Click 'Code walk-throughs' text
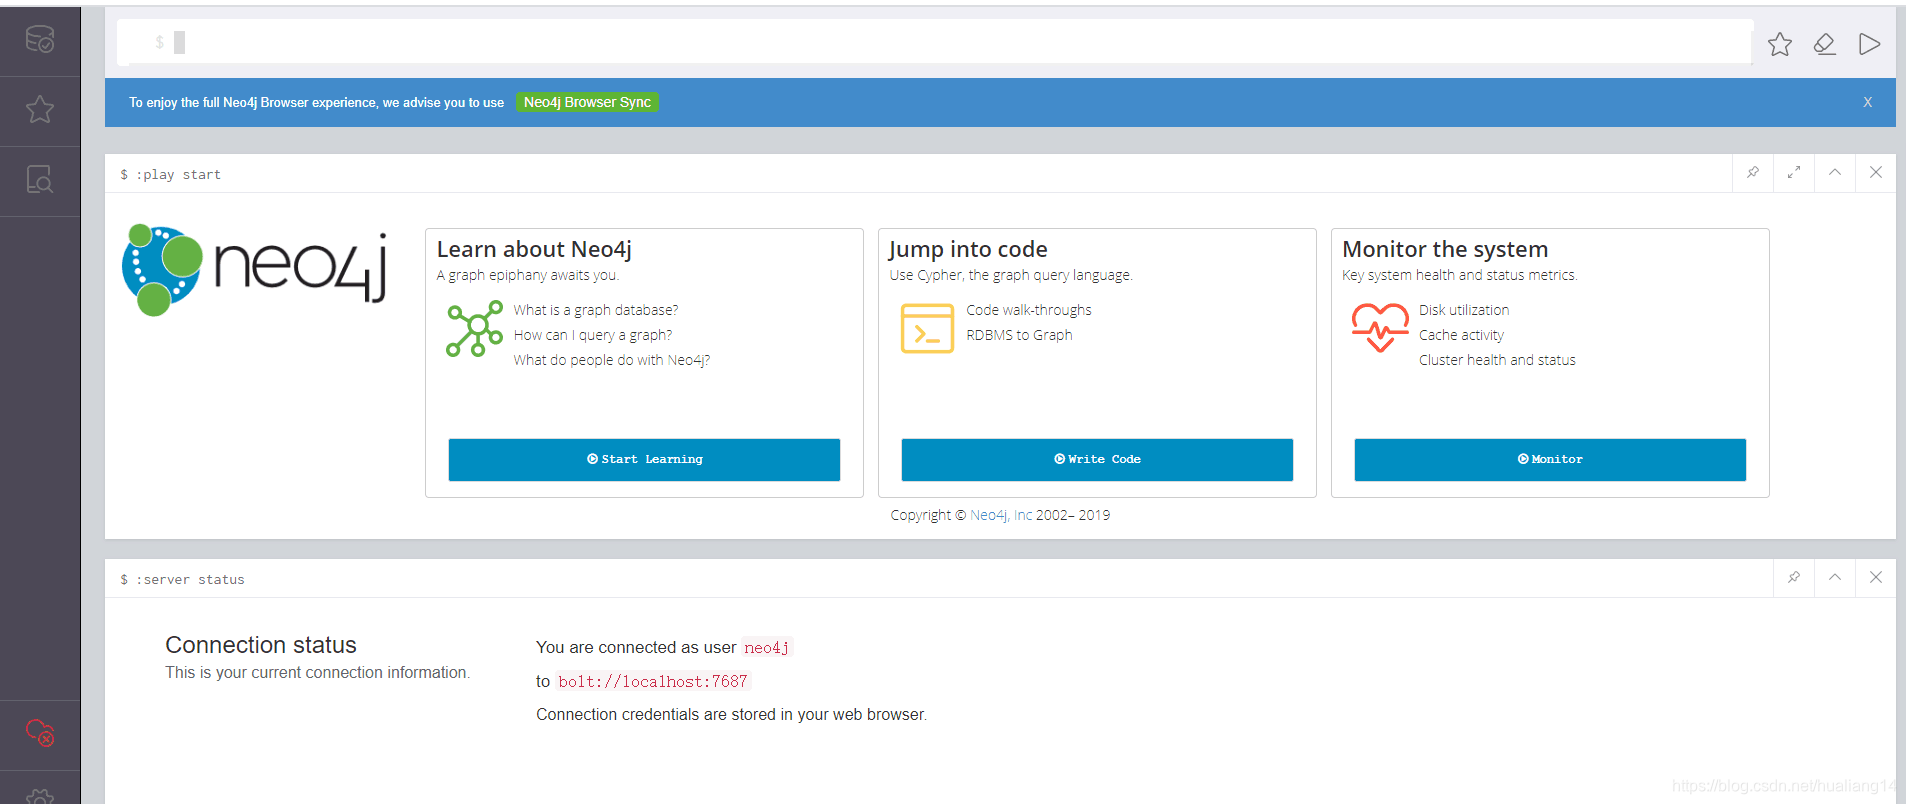Viewport: 1906px width, 804px height. (x=1029, y=310)
